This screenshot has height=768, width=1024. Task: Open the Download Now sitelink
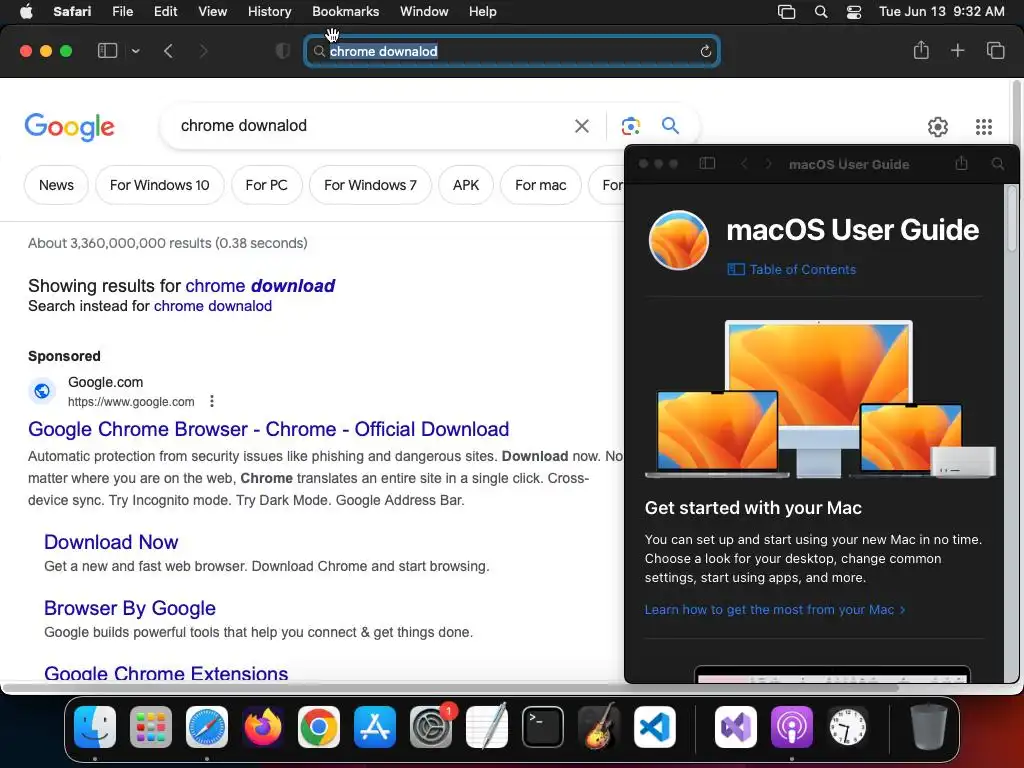pos(111,542)
